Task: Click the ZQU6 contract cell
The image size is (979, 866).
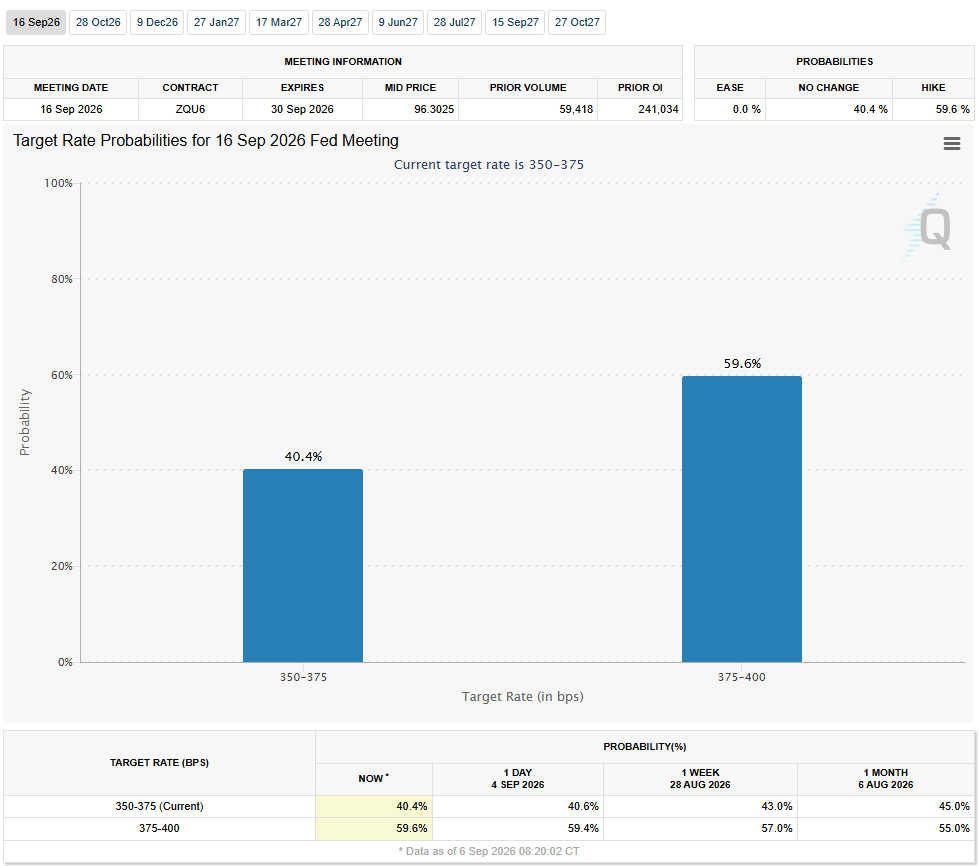Action: [x=190, y=109]
